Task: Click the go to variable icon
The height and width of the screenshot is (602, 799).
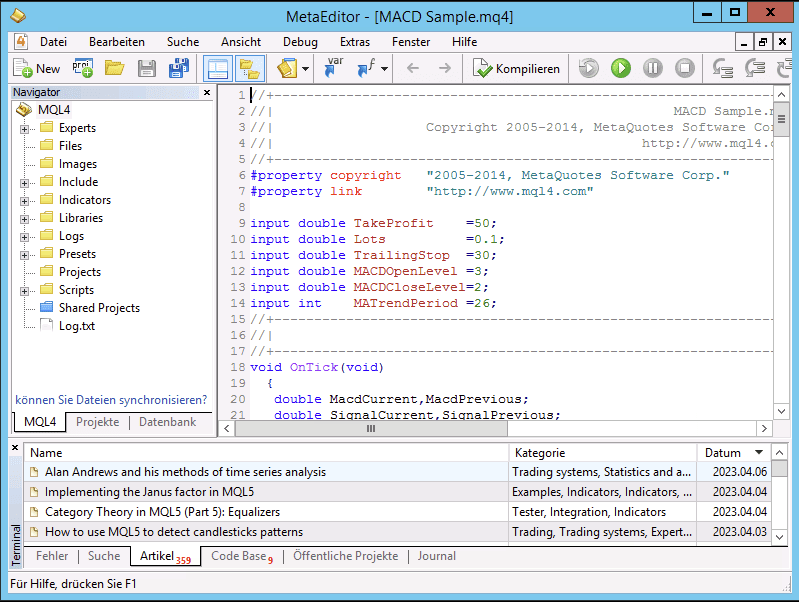Action: tap(334, 68)
